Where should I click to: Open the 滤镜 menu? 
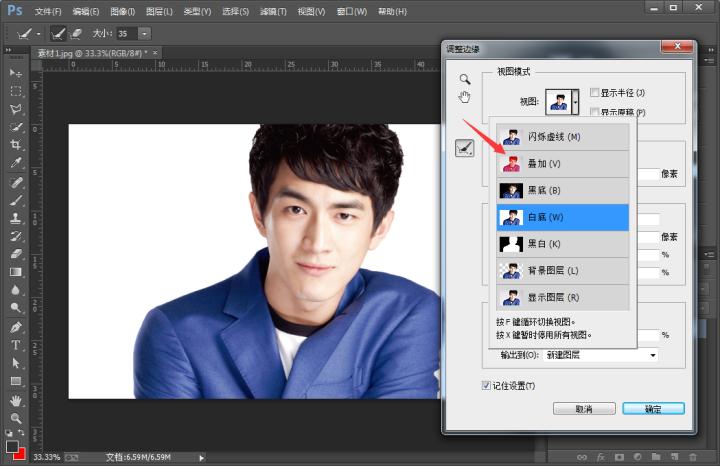tap(273, 11)
